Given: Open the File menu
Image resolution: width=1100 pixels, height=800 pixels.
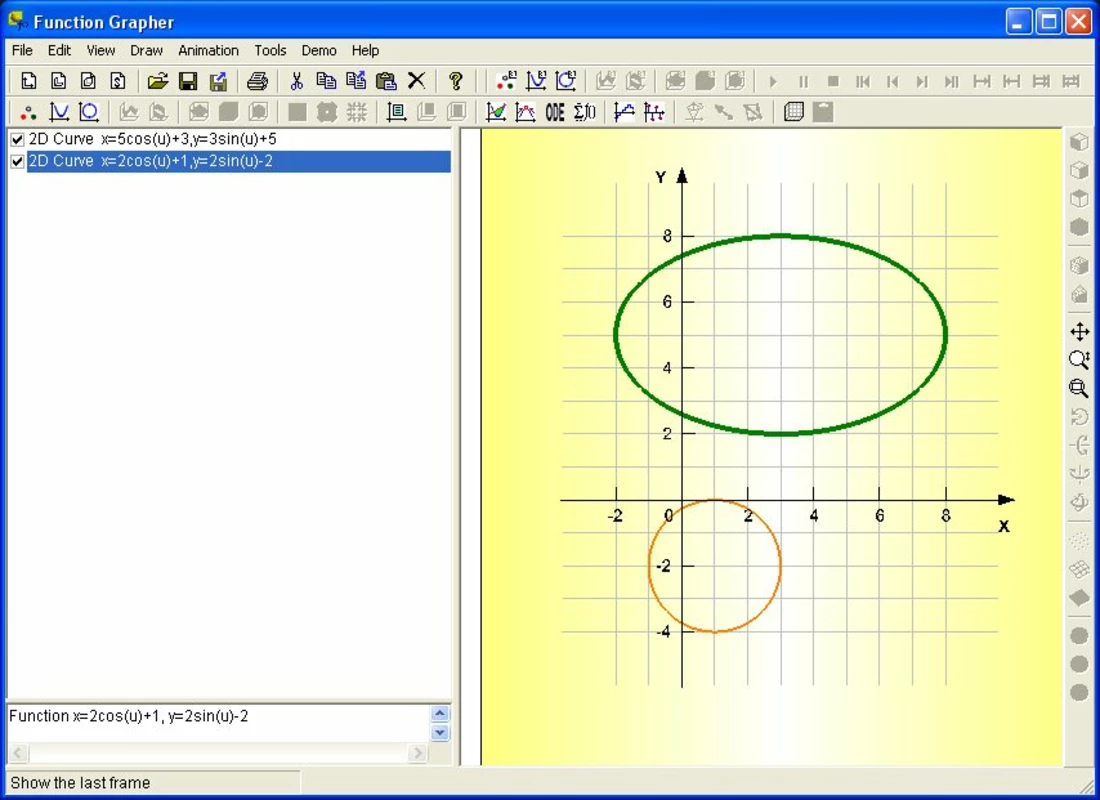Looking at the screenshot, I should (x=22, y=51).
